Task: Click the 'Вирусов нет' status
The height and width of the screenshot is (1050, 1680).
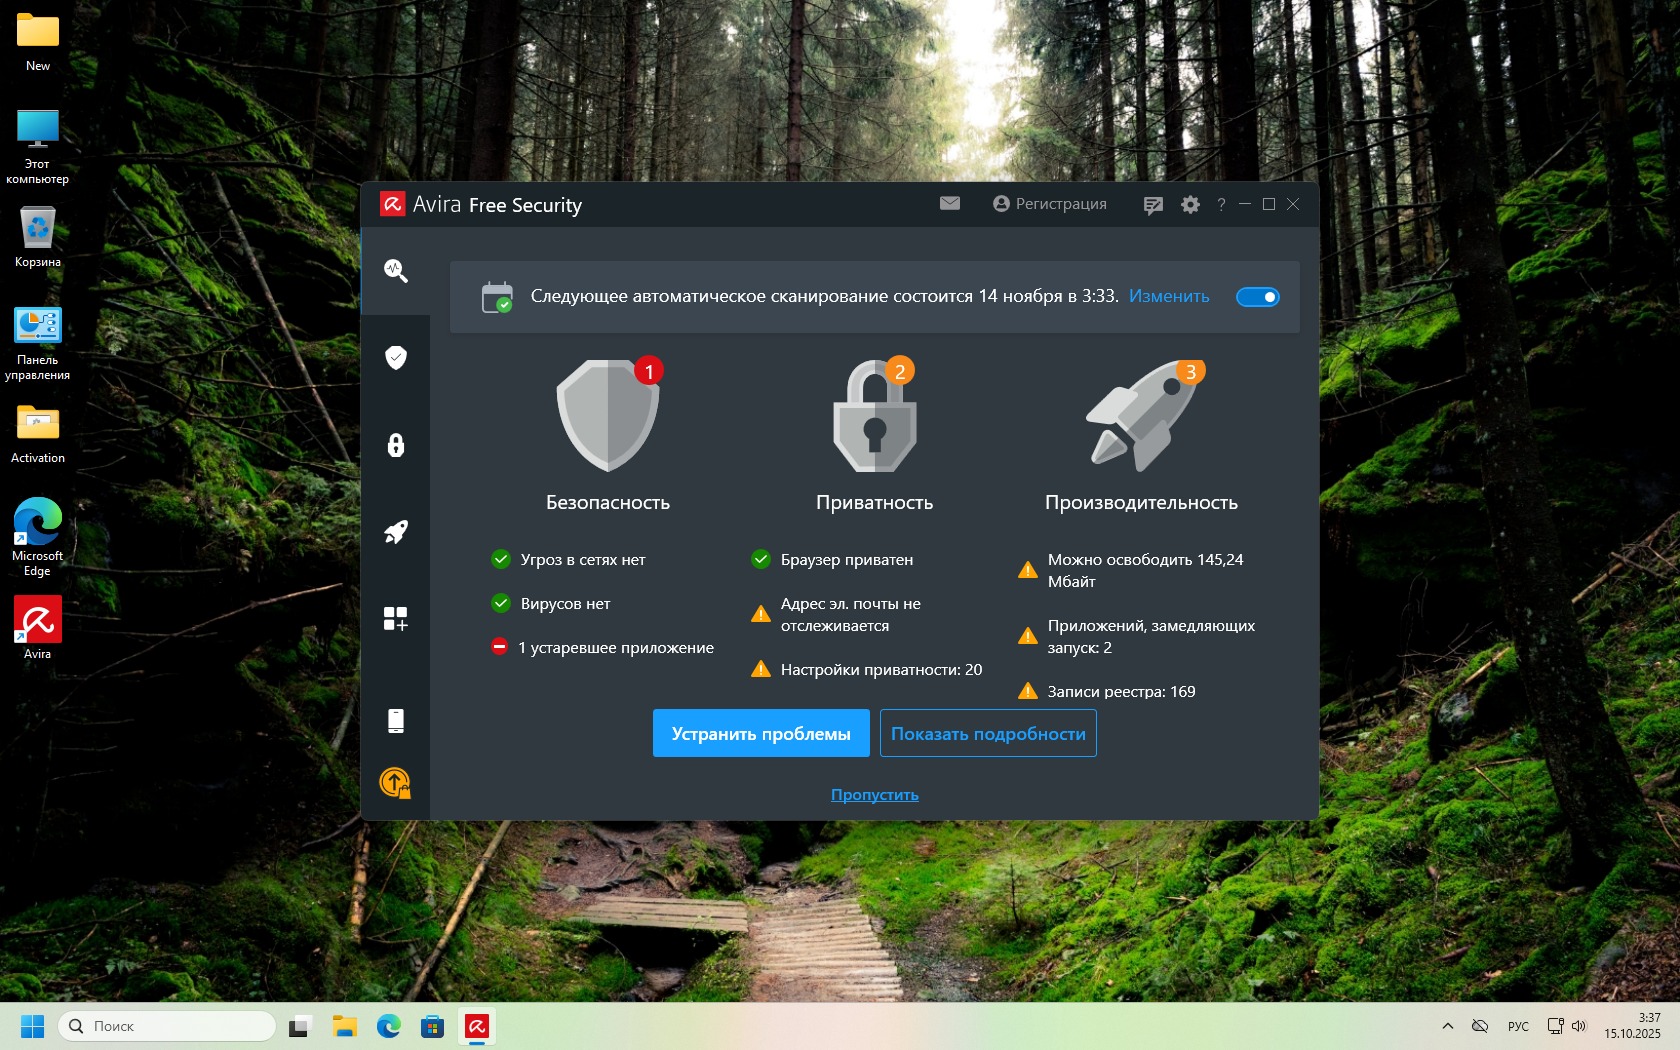Action: point(551,604)
